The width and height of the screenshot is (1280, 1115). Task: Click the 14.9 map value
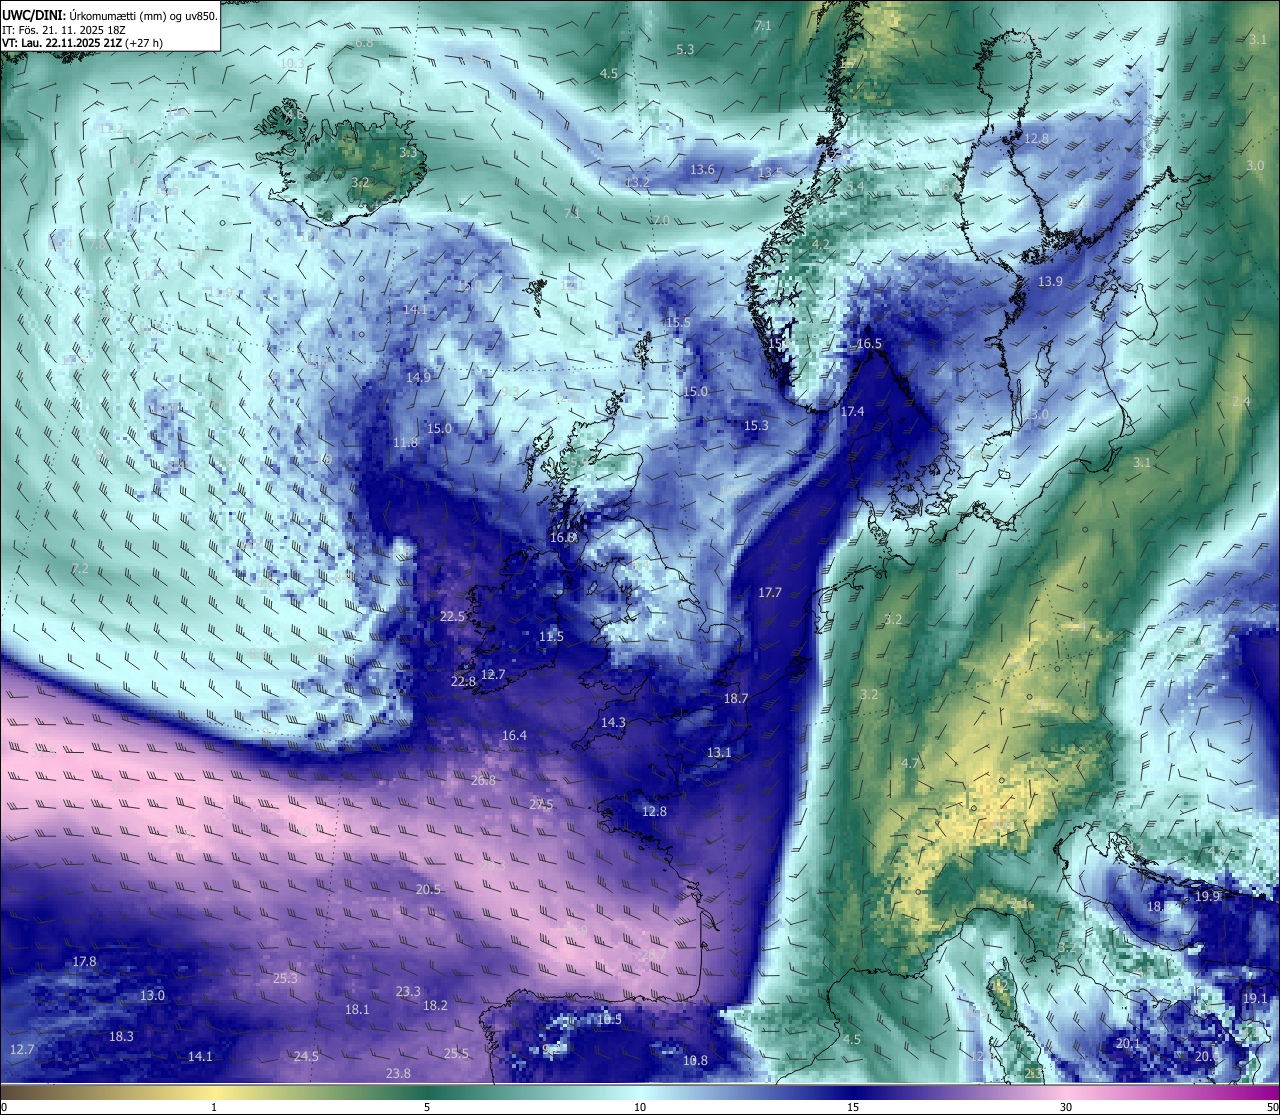click(418, 378)
